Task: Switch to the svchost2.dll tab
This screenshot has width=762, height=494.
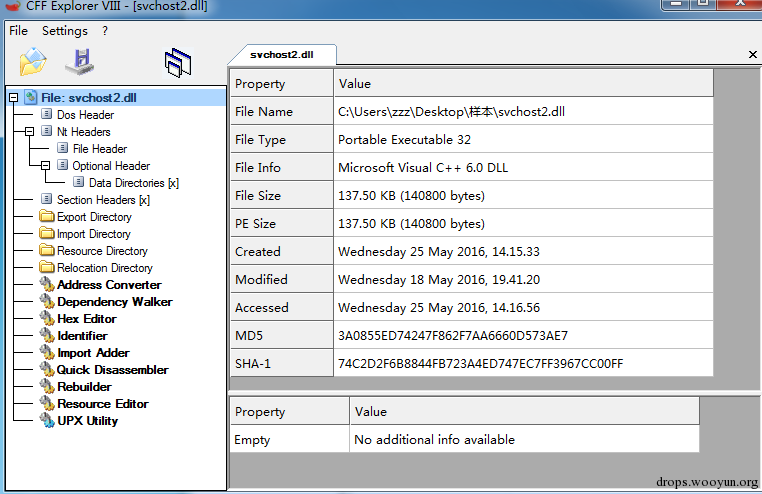Action: pyautogui.click(x=282, y=54)
